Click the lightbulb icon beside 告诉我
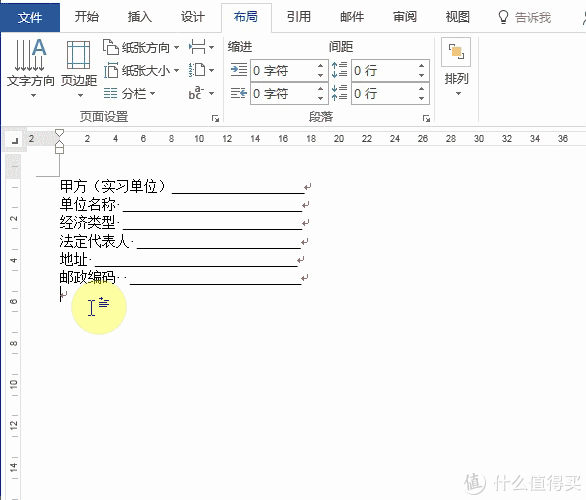 503,17
